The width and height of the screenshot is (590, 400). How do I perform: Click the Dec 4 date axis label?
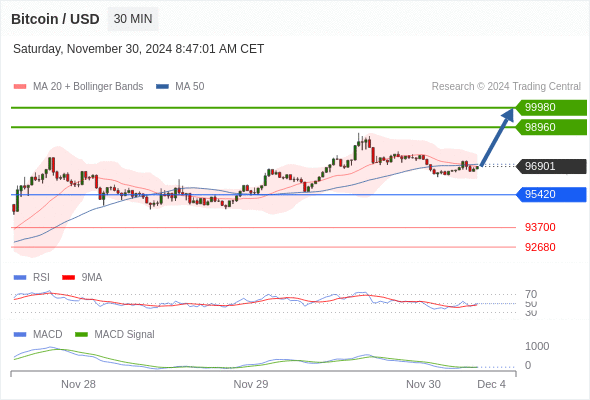(x=491, y=384)
